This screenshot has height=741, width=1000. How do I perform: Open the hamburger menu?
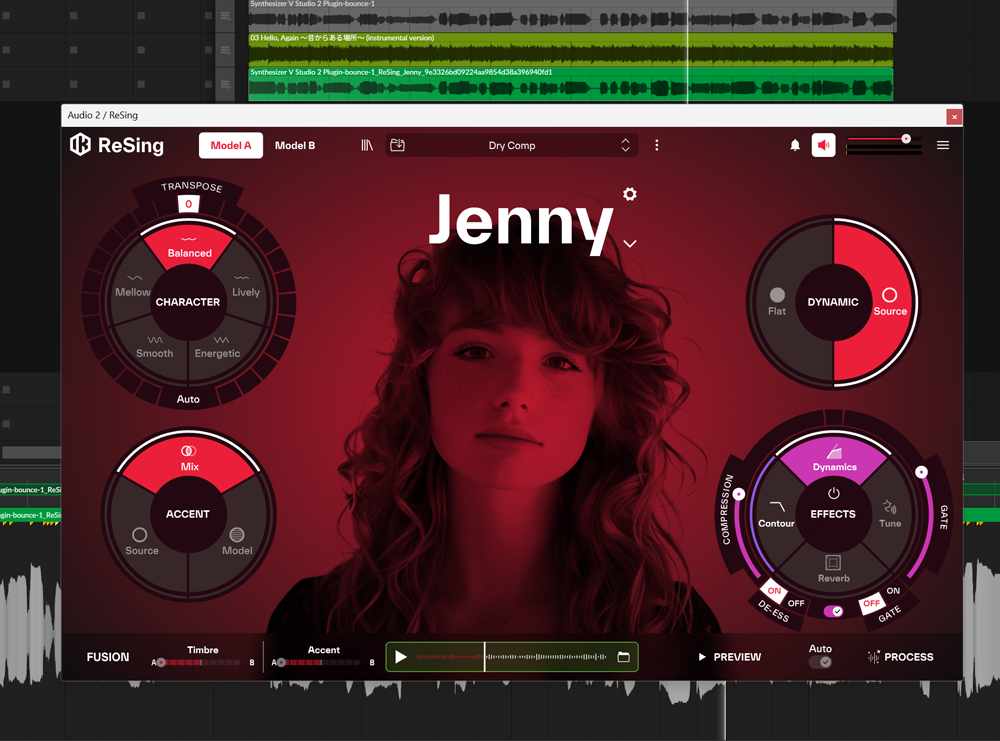[943, 146]
